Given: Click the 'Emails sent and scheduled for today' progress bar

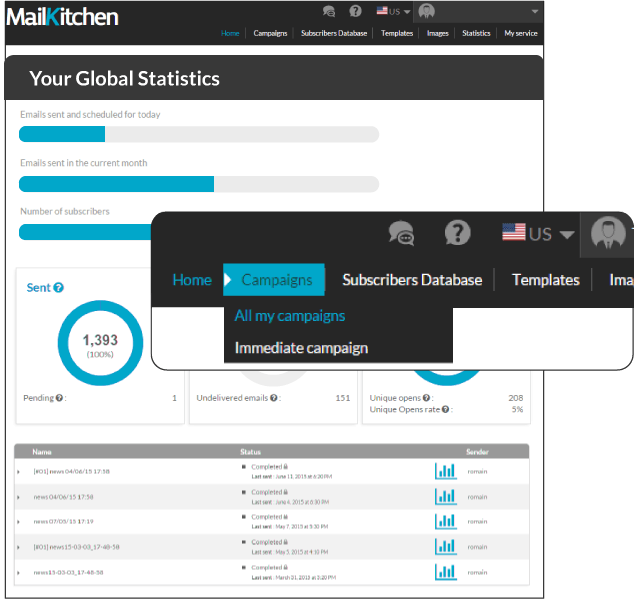Looking at the screenshot, I should tap(199, 134).
